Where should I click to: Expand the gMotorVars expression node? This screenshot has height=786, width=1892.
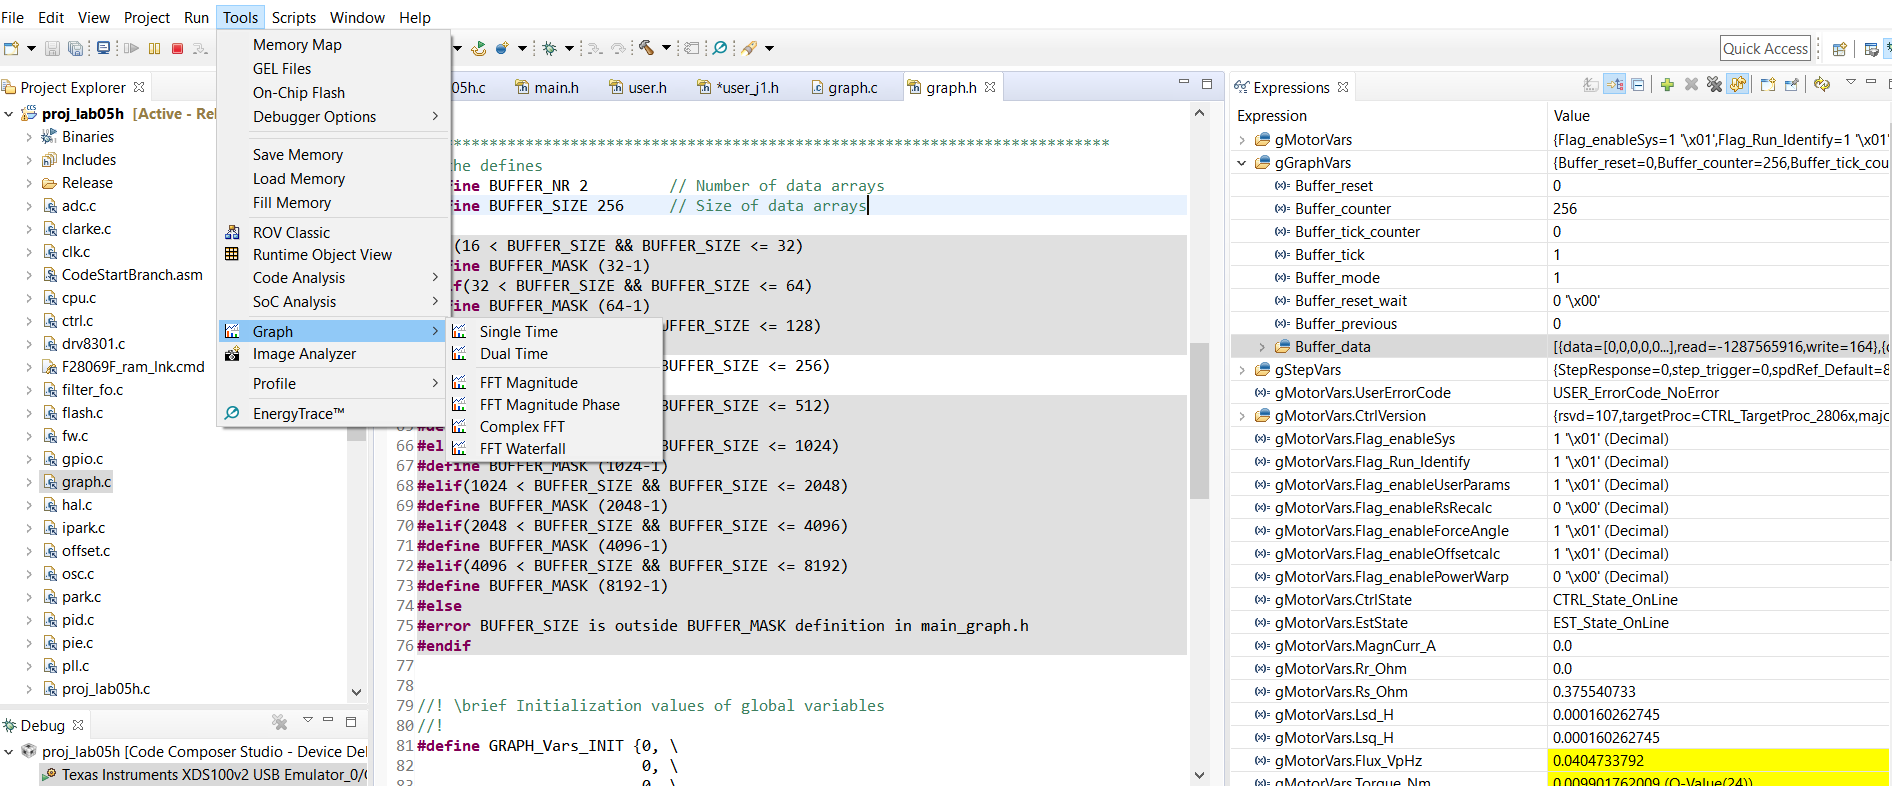coord(1242,140)
